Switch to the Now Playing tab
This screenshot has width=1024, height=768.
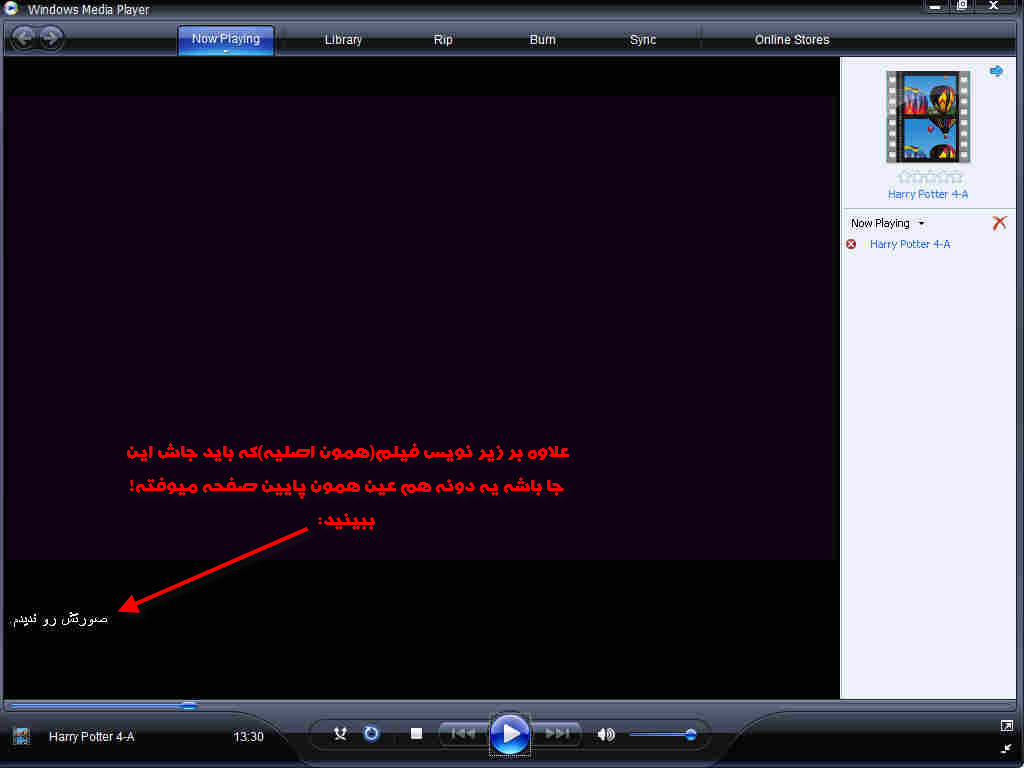pyautogui.click(x=226, y=40)
